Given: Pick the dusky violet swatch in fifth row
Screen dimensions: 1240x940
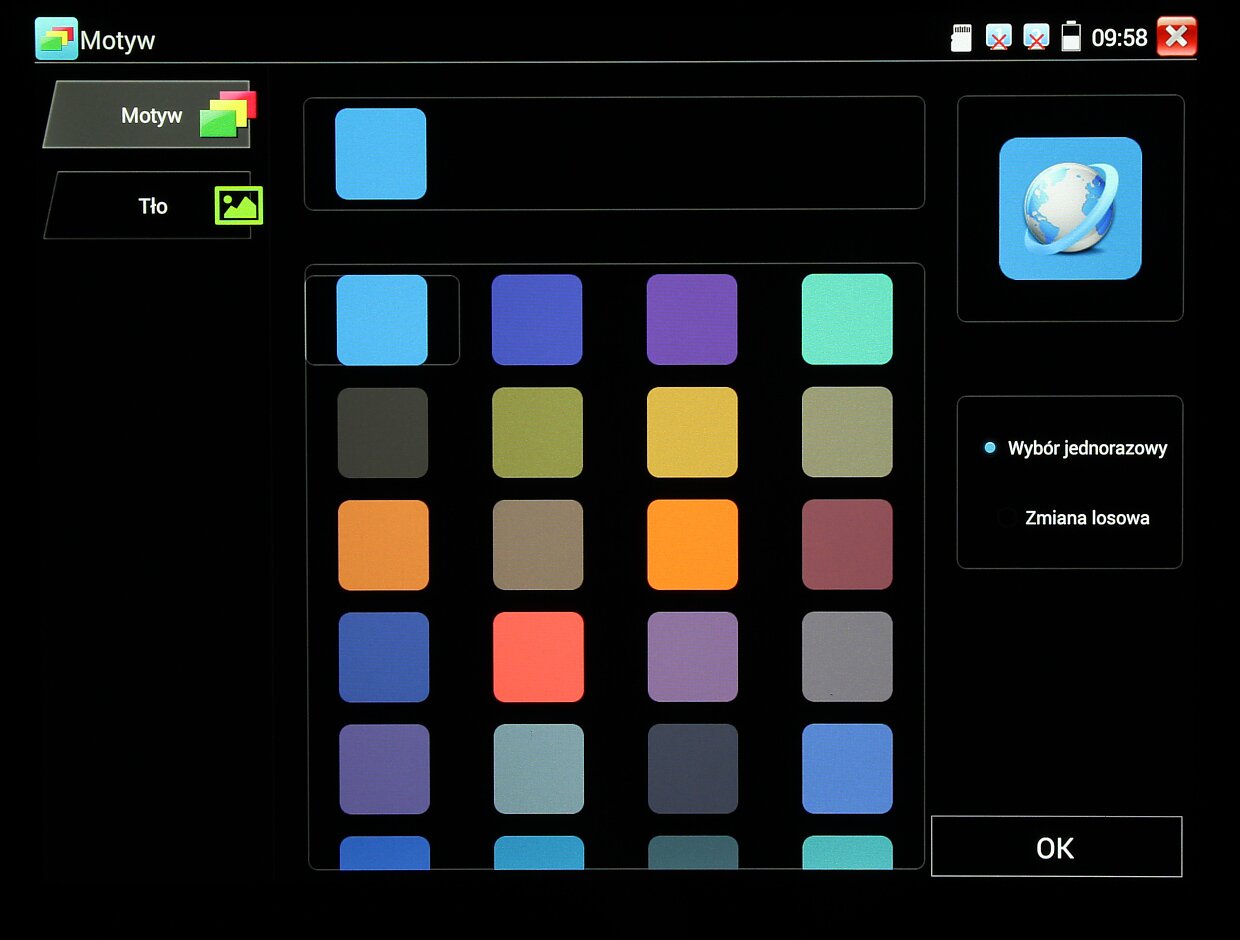Looking at the screenshot, I should pos(384,770).
